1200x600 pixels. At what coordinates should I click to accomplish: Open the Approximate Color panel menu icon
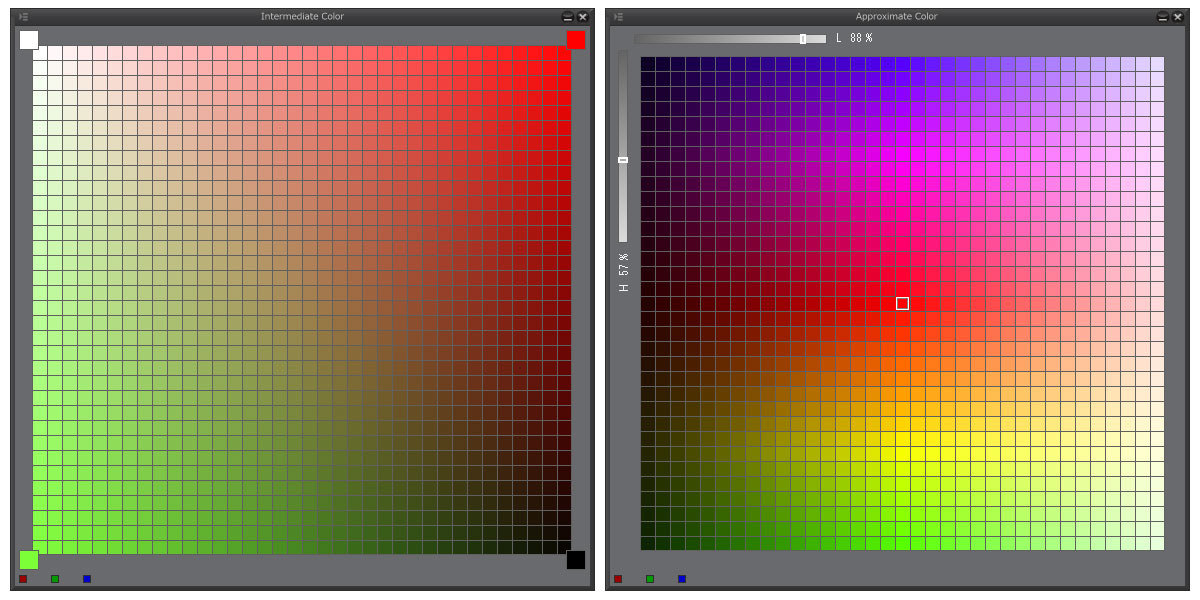pyautogui.click(x=619, y=17)
